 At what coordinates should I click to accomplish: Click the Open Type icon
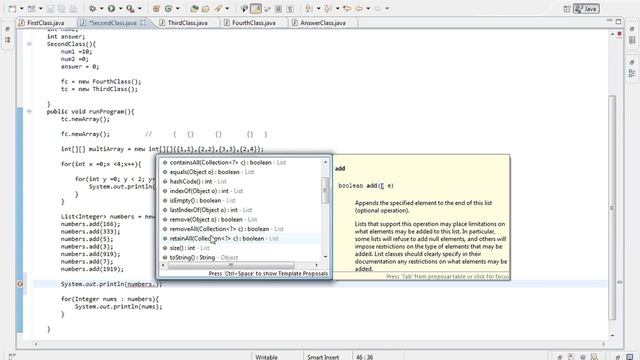click(194, 9)
